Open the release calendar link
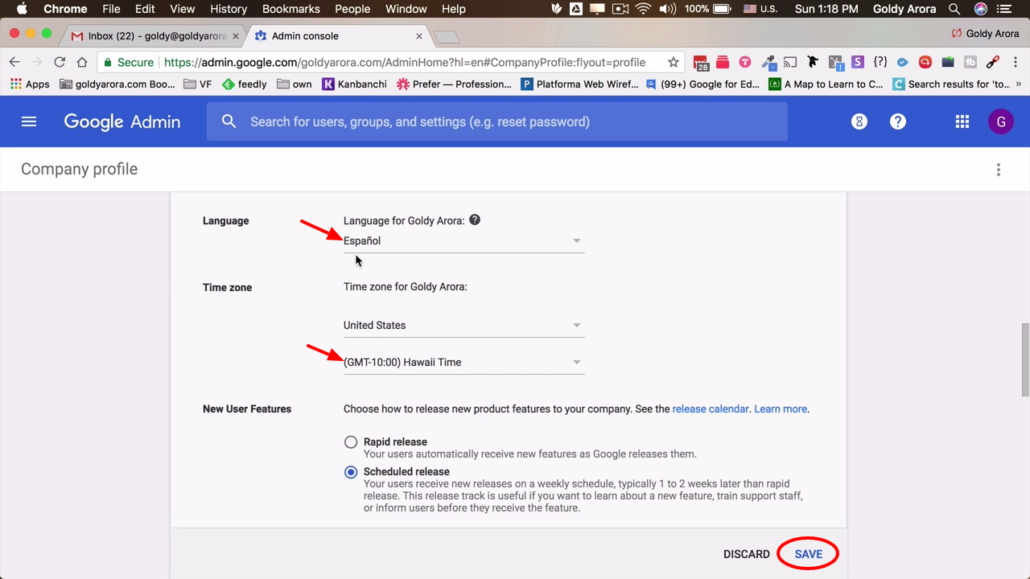 [710, 409]
